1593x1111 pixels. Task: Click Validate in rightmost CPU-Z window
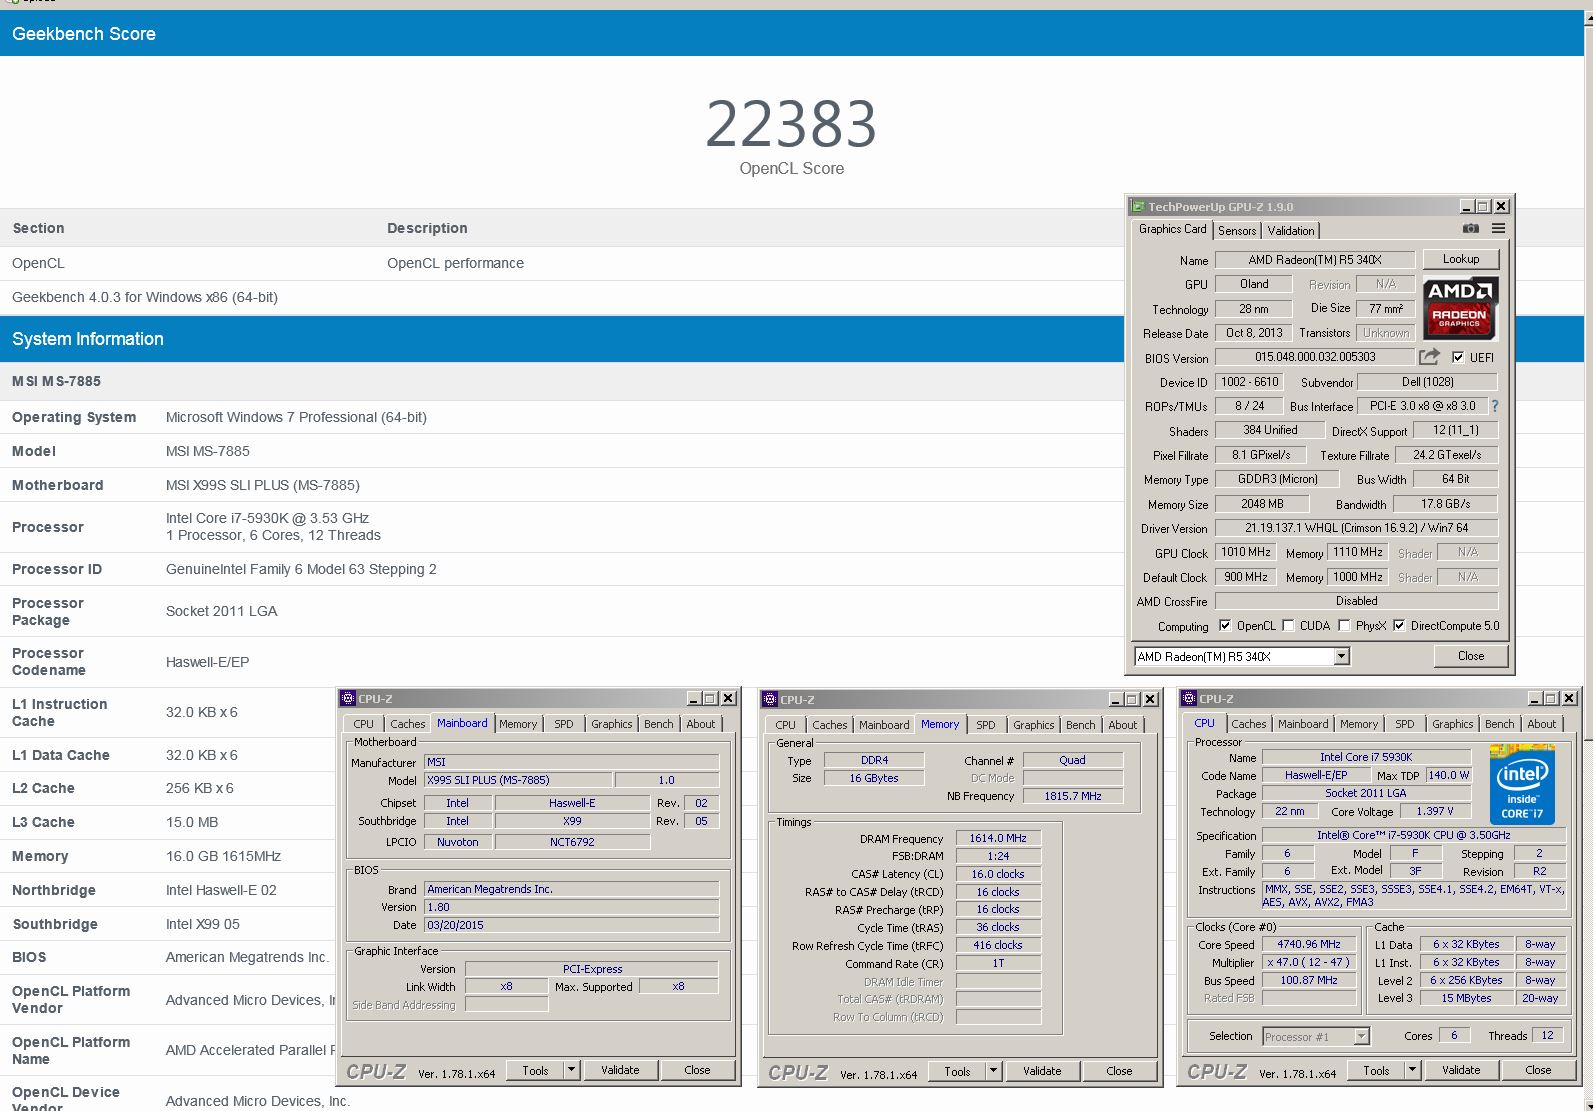tap(1461, 1070)
